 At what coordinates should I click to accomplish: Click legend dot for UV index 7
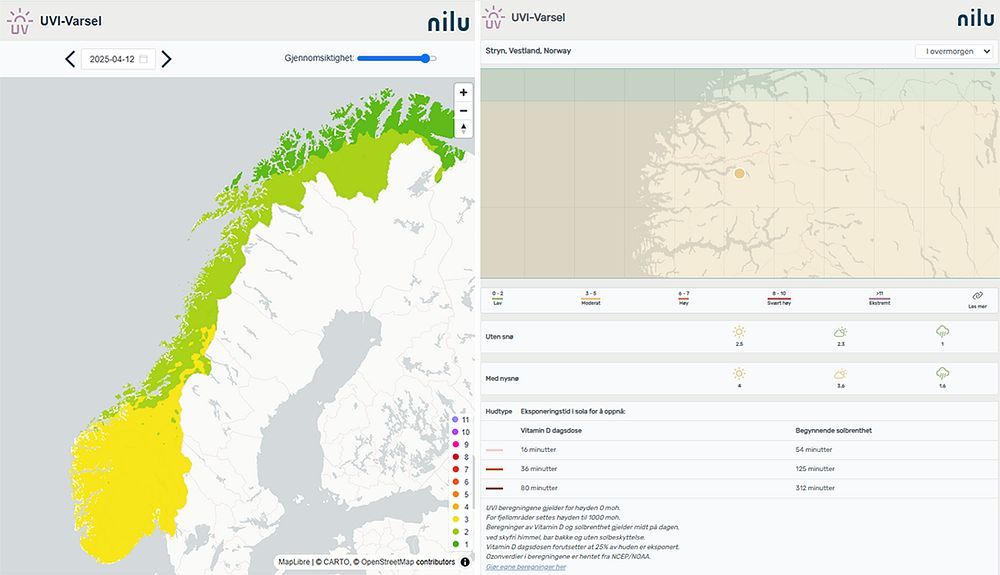point(455,469)
